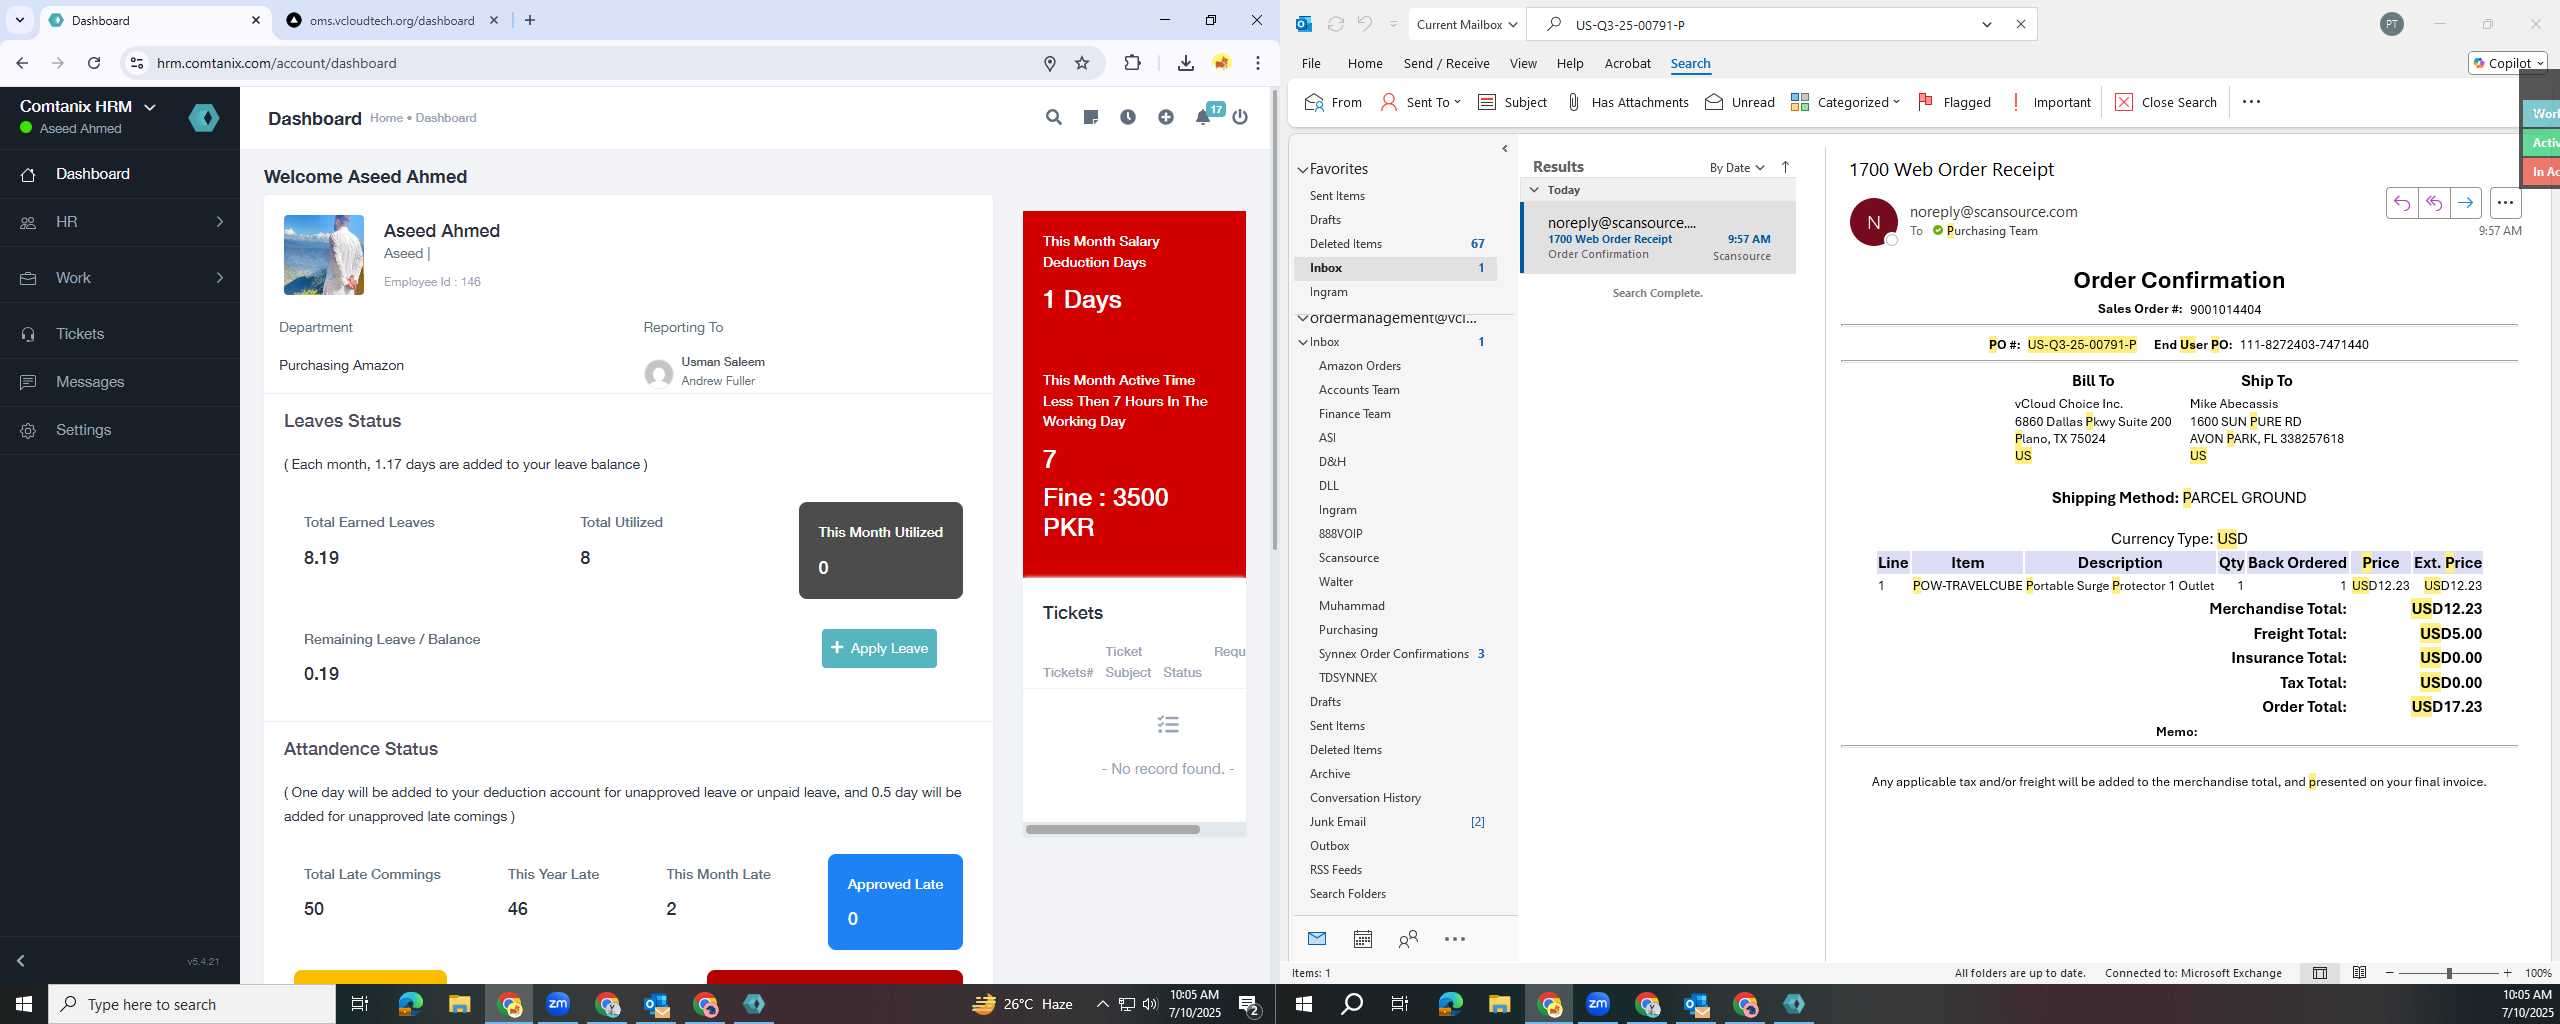Collapse the ordermanagement Inbox tree

[1303, 342]
